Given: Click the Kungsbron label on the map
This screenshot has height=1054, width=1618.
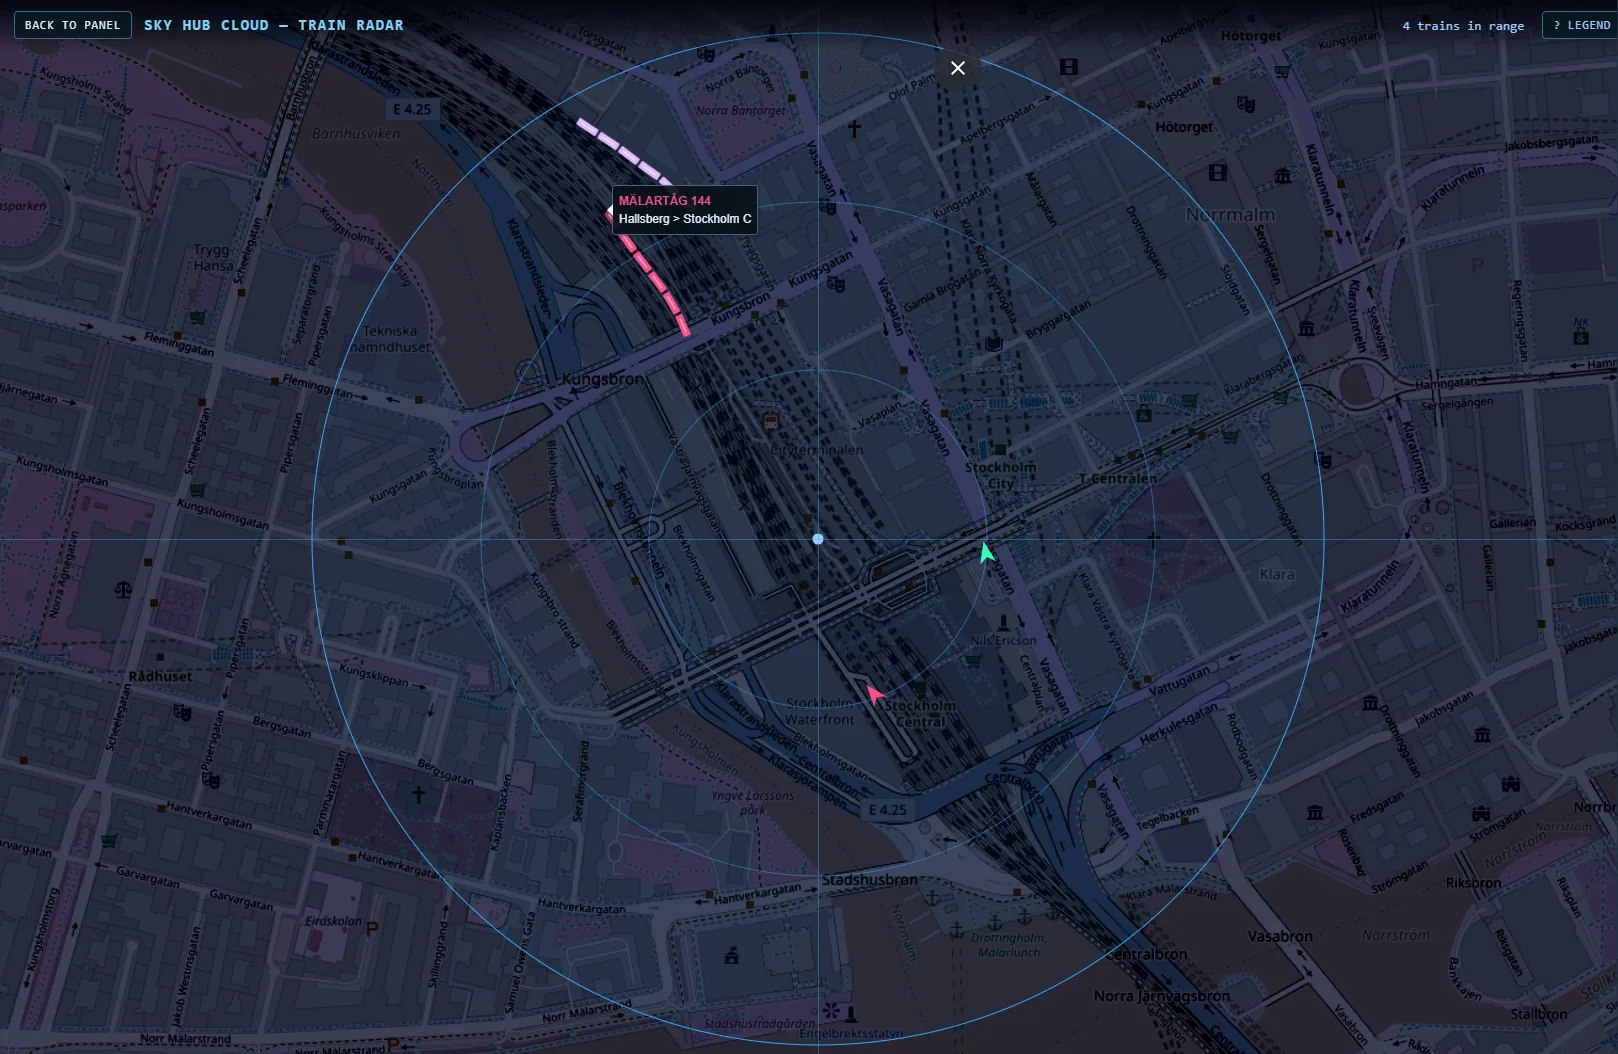Looking at the screenshot, I should [602, 379].
